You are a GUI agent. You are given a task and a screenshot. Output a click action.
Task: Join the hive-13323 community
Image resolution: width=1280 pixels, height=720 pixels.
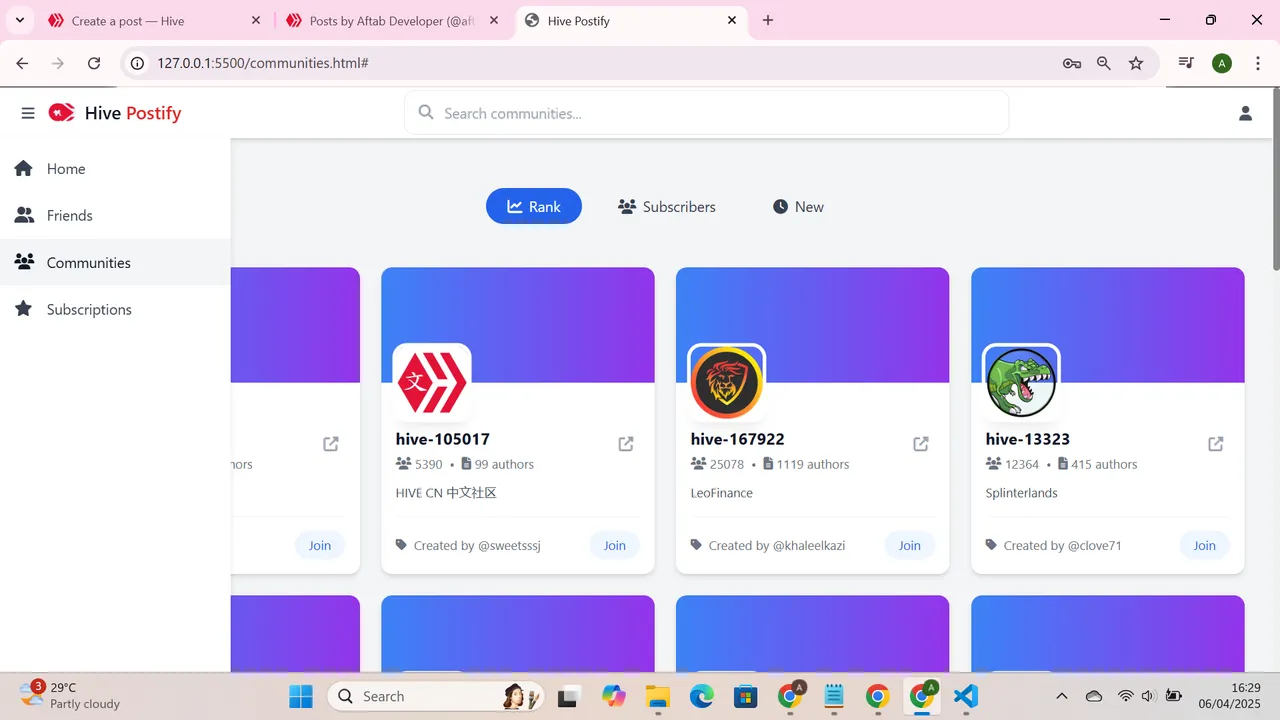tap(1204, 545)
